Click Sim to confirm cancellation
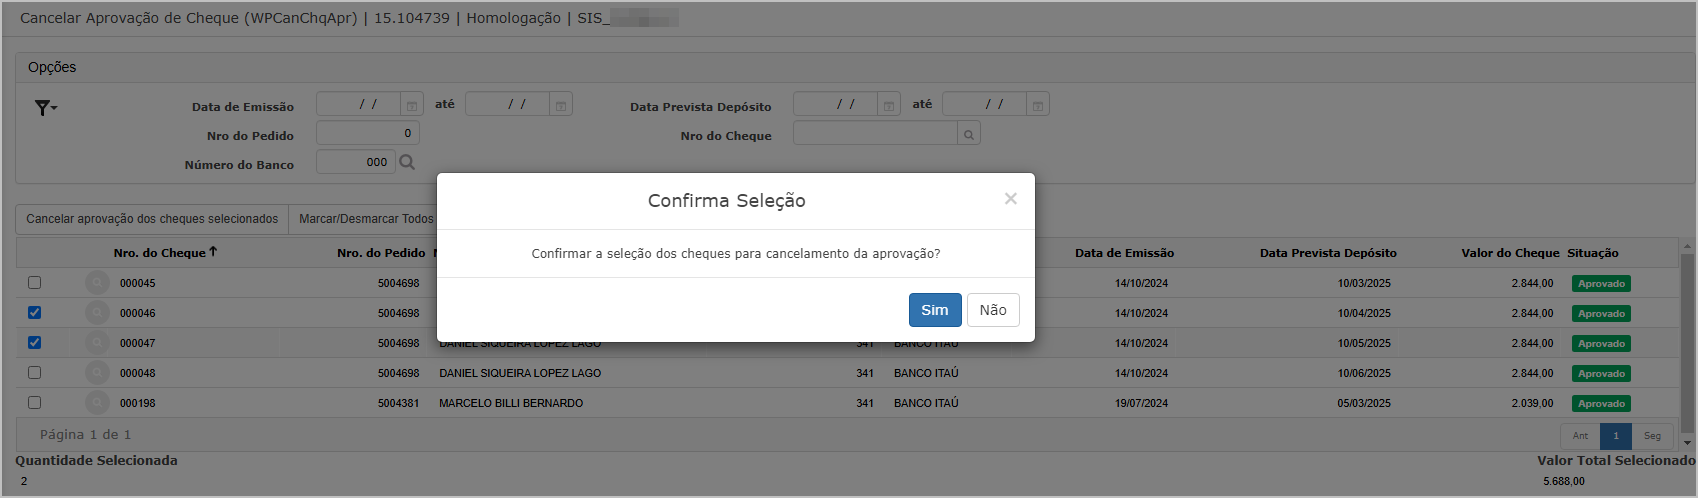This screenshot has width=1698, height=498. pyautogui.click(x=934, y=310)
